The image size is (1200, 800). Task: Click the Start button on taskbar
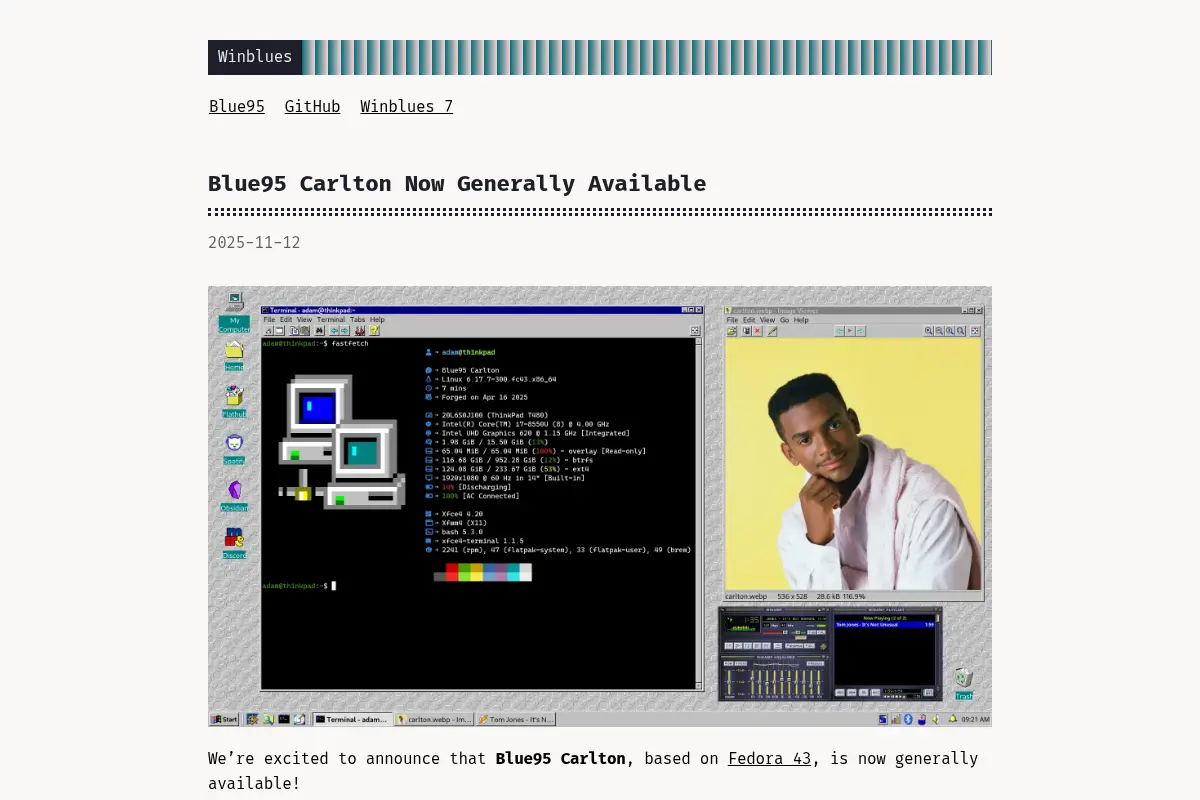[x=224, y=719]
